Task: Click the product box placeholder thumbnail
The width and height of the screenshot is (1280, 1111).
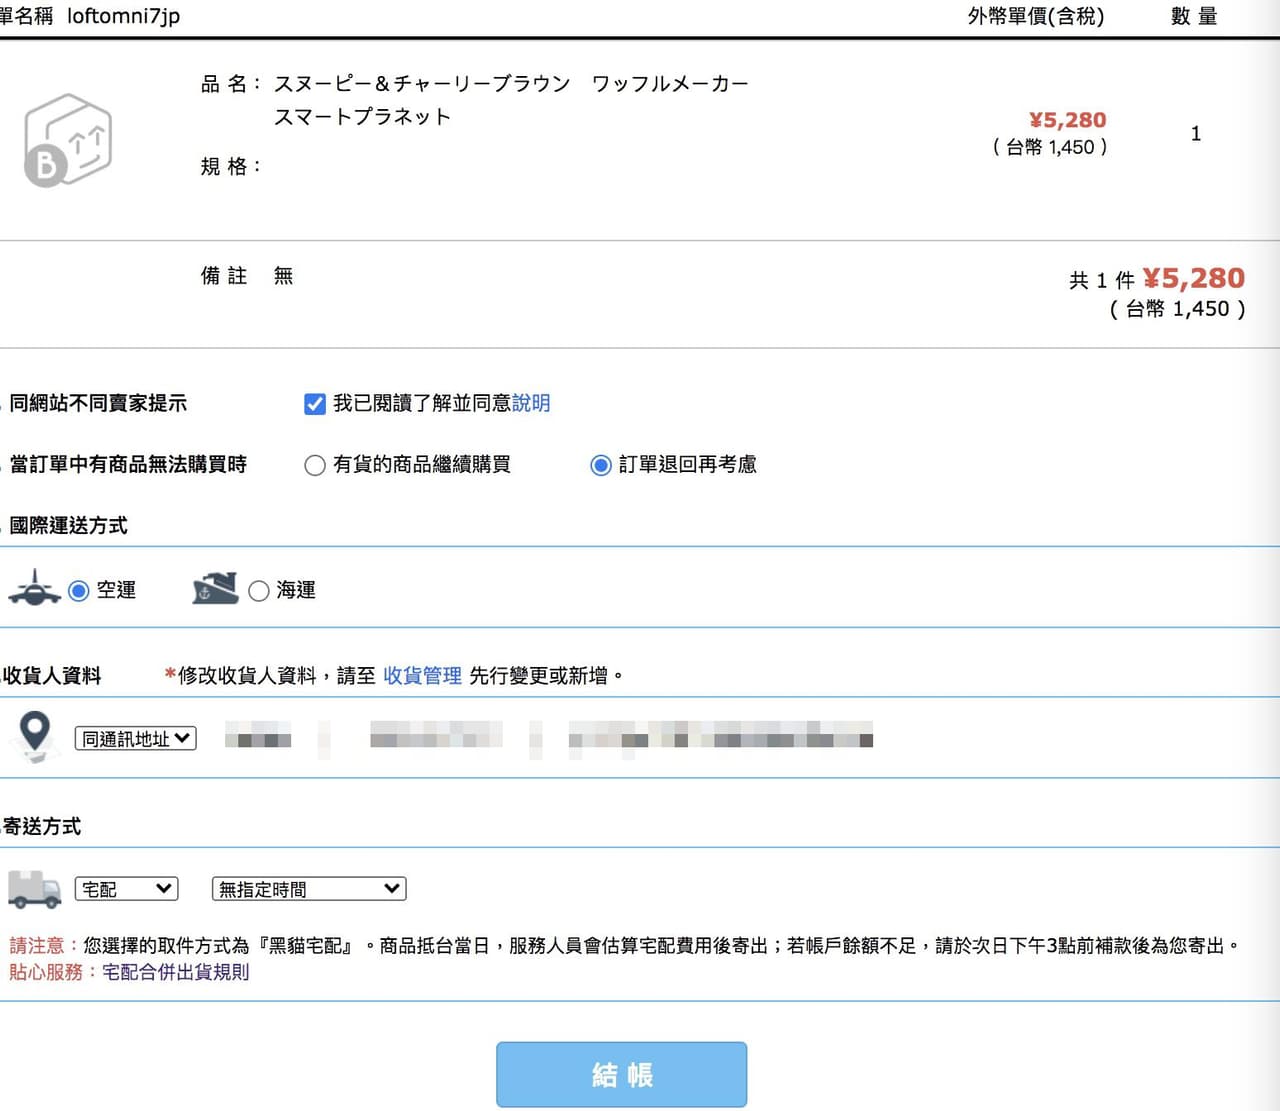Action: pos(68,140)
